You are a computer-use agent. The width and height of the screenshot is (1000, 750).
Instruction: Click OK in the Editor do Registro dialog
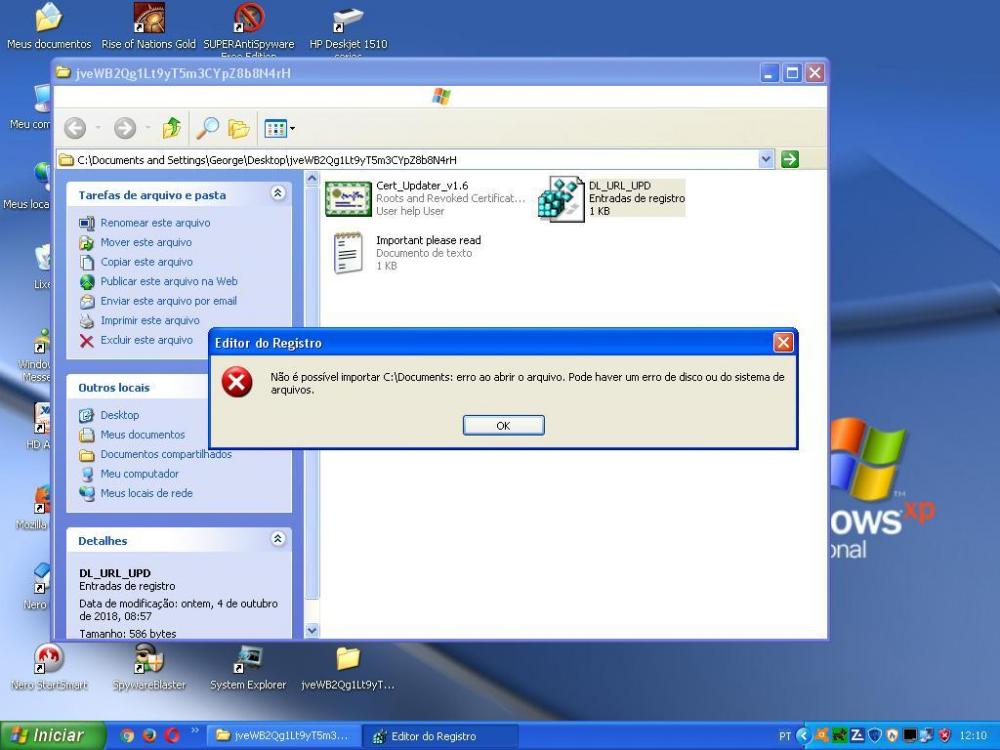click(x=503, y=426)
